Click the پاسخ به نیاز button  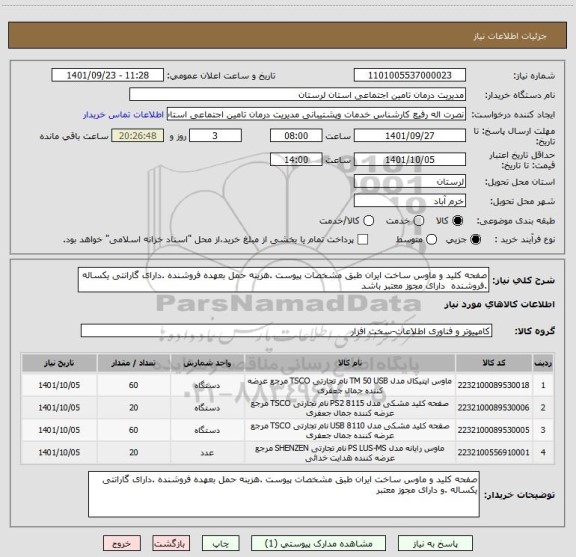[x=435, y=543]
